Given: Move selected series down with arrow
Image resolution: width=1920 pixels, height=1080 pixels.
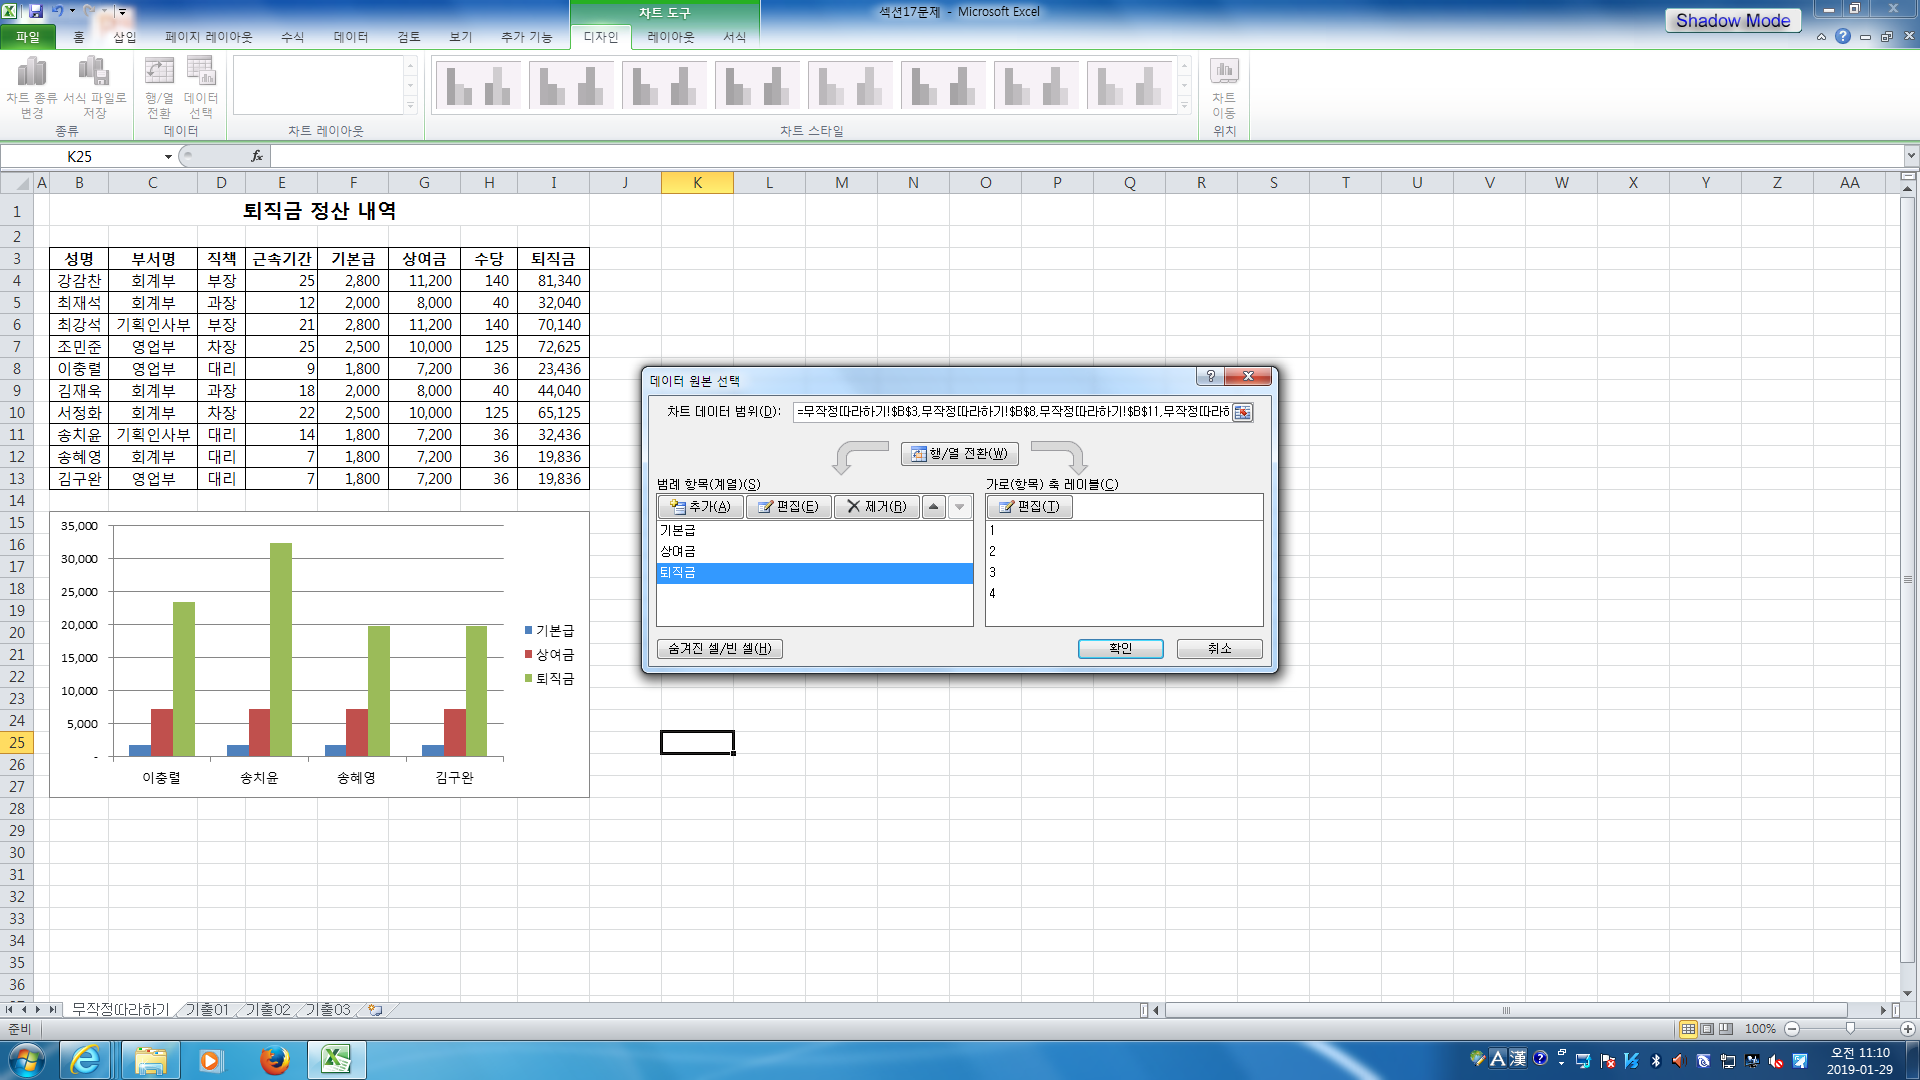Looking at the screenshot, I should [960, 507].
